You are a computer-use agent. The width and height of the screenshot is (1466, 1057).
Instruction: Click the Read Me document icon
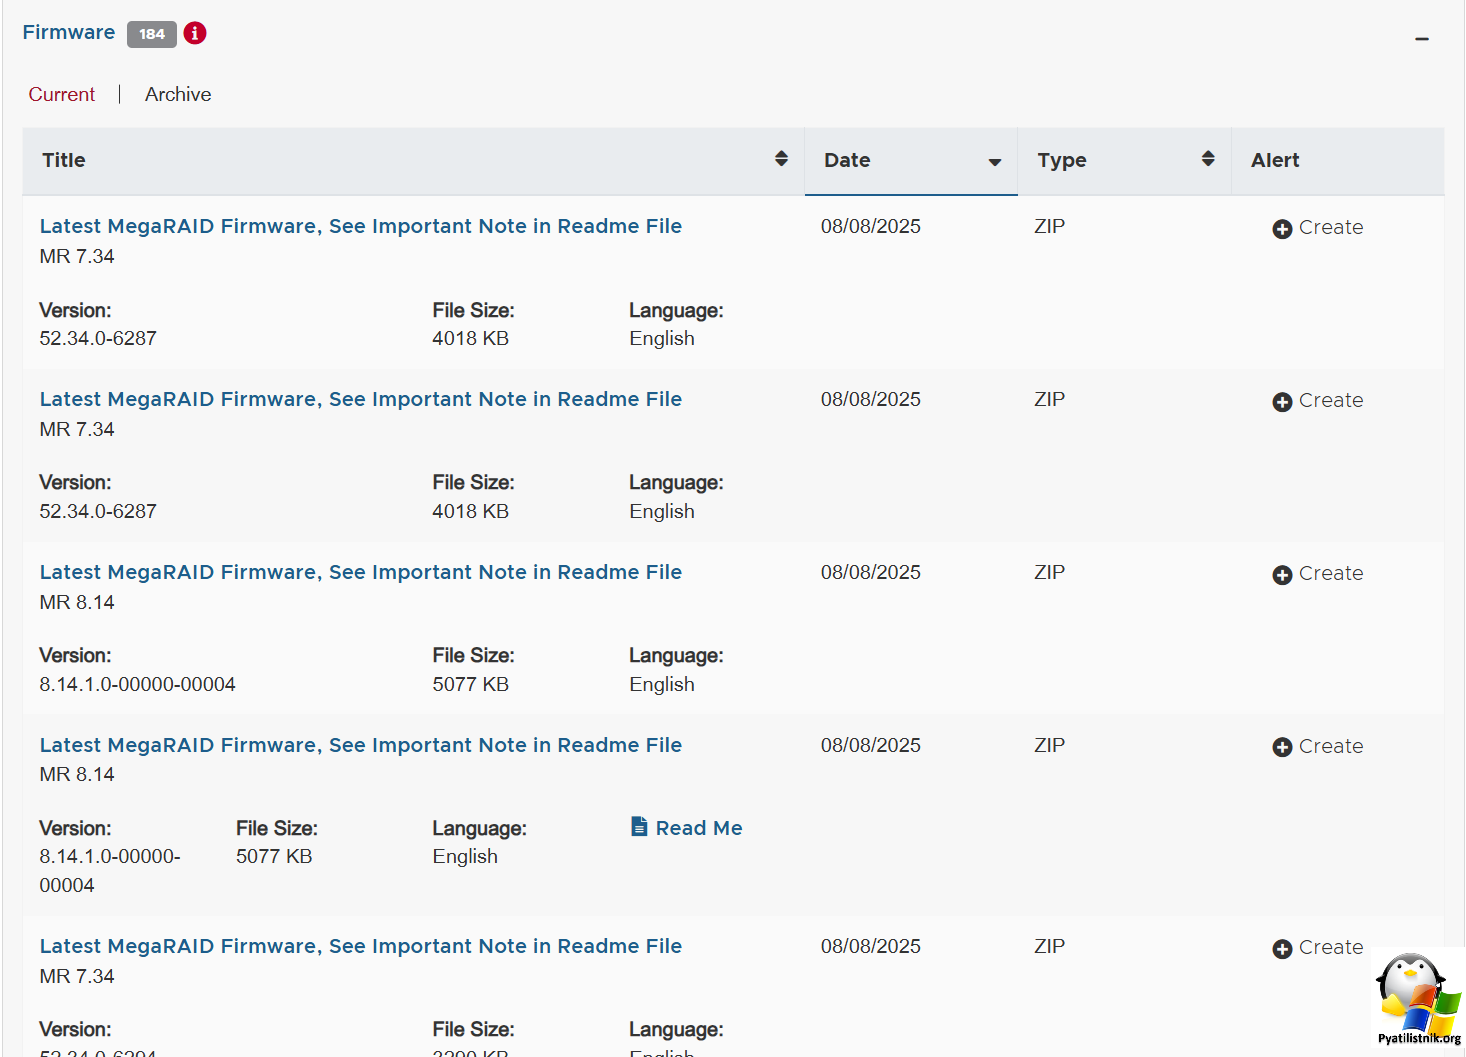click(639, 827)
